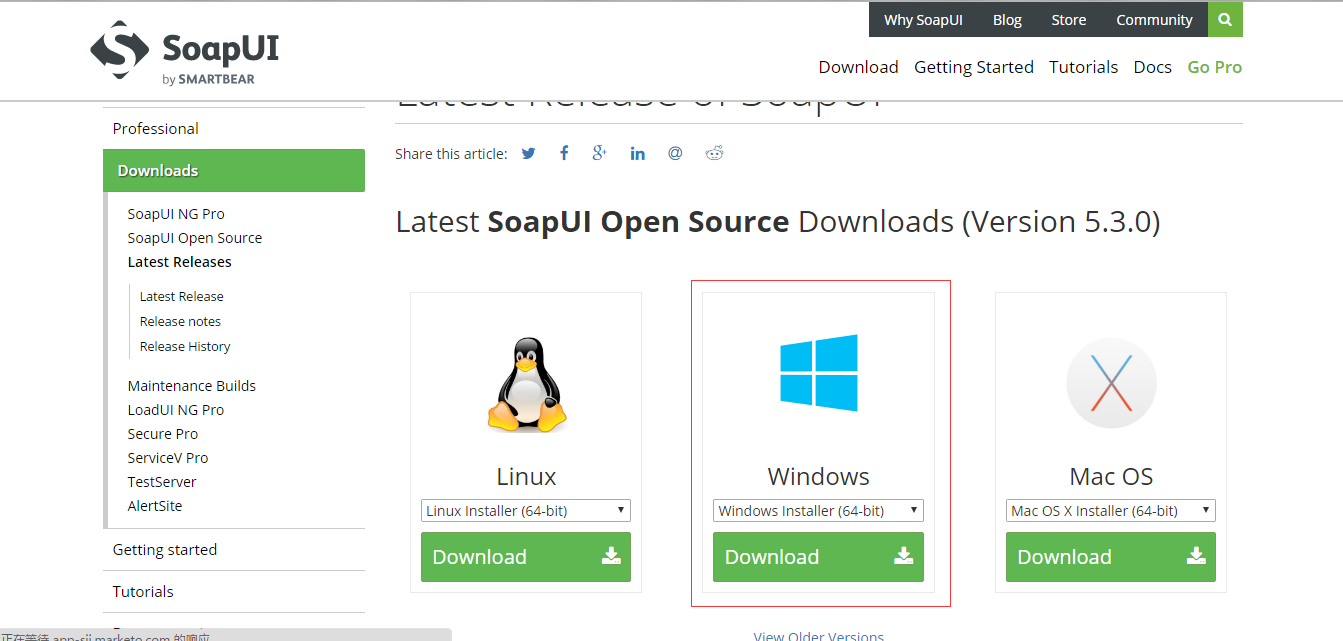The image size is (1343, 641).
Task: Click the Mac OS X logo image
Action: click(x=1111, y=384)
